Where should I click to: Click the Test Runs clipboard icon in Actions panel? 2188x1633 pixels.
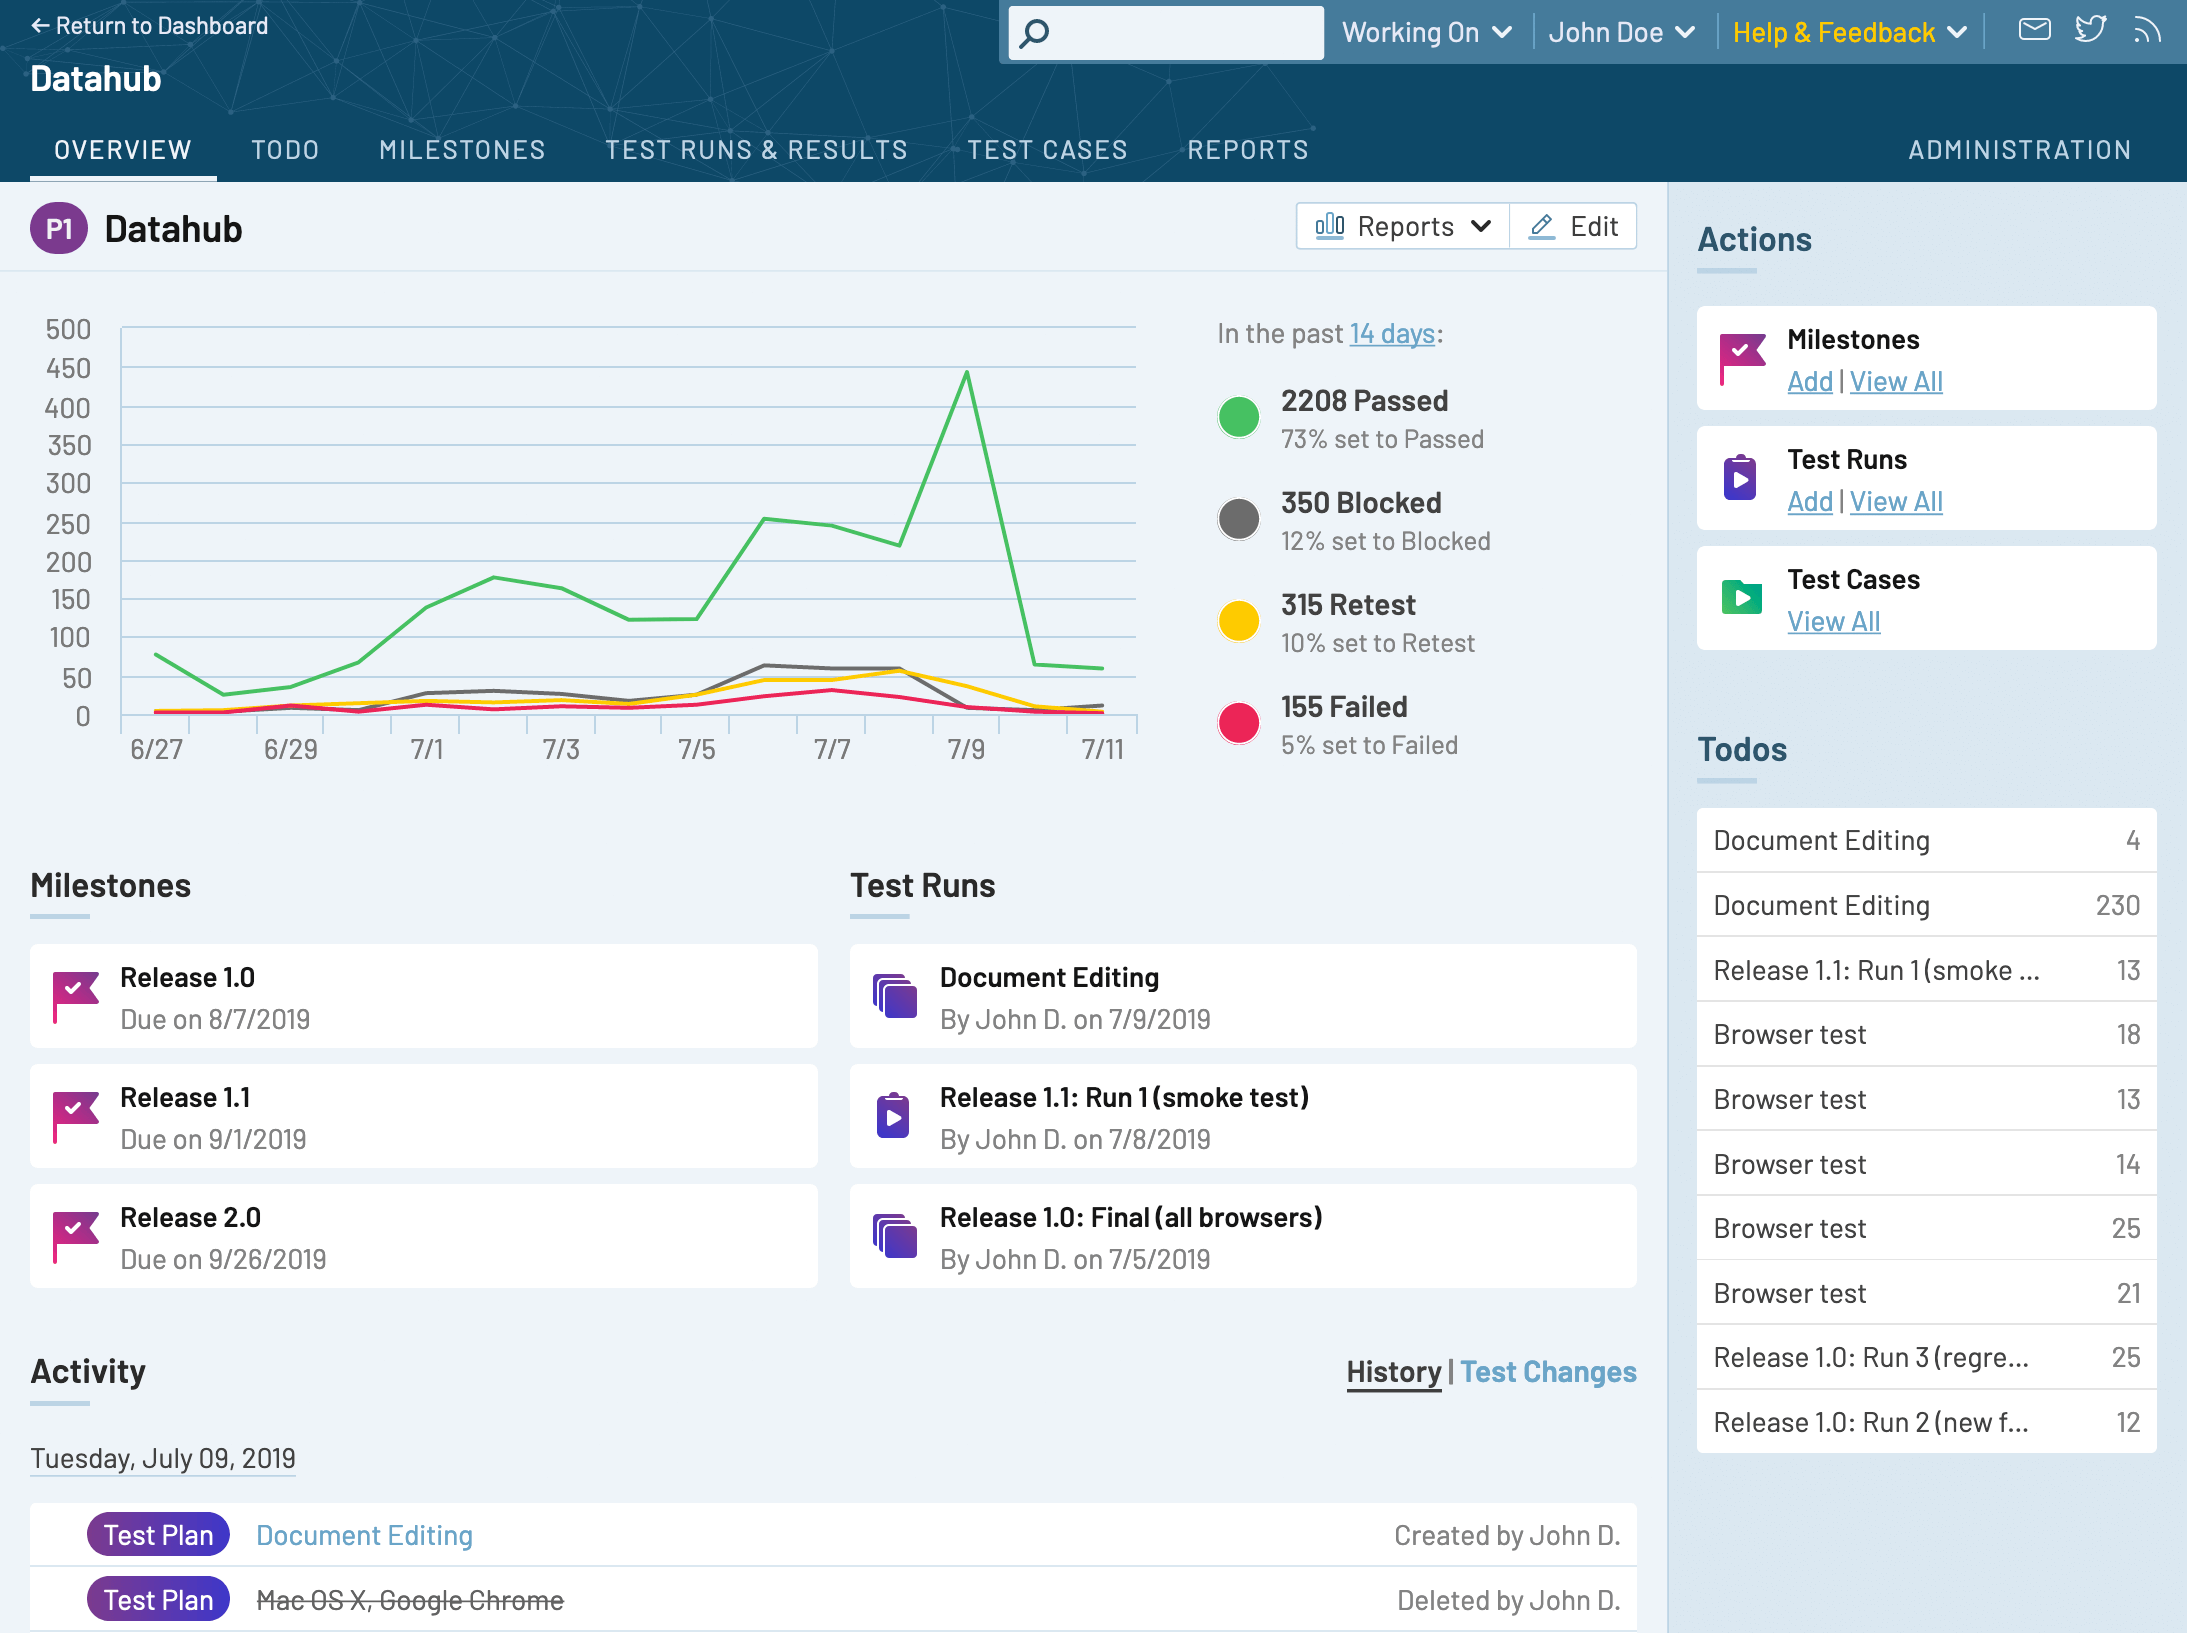[x=1741, y=477]
